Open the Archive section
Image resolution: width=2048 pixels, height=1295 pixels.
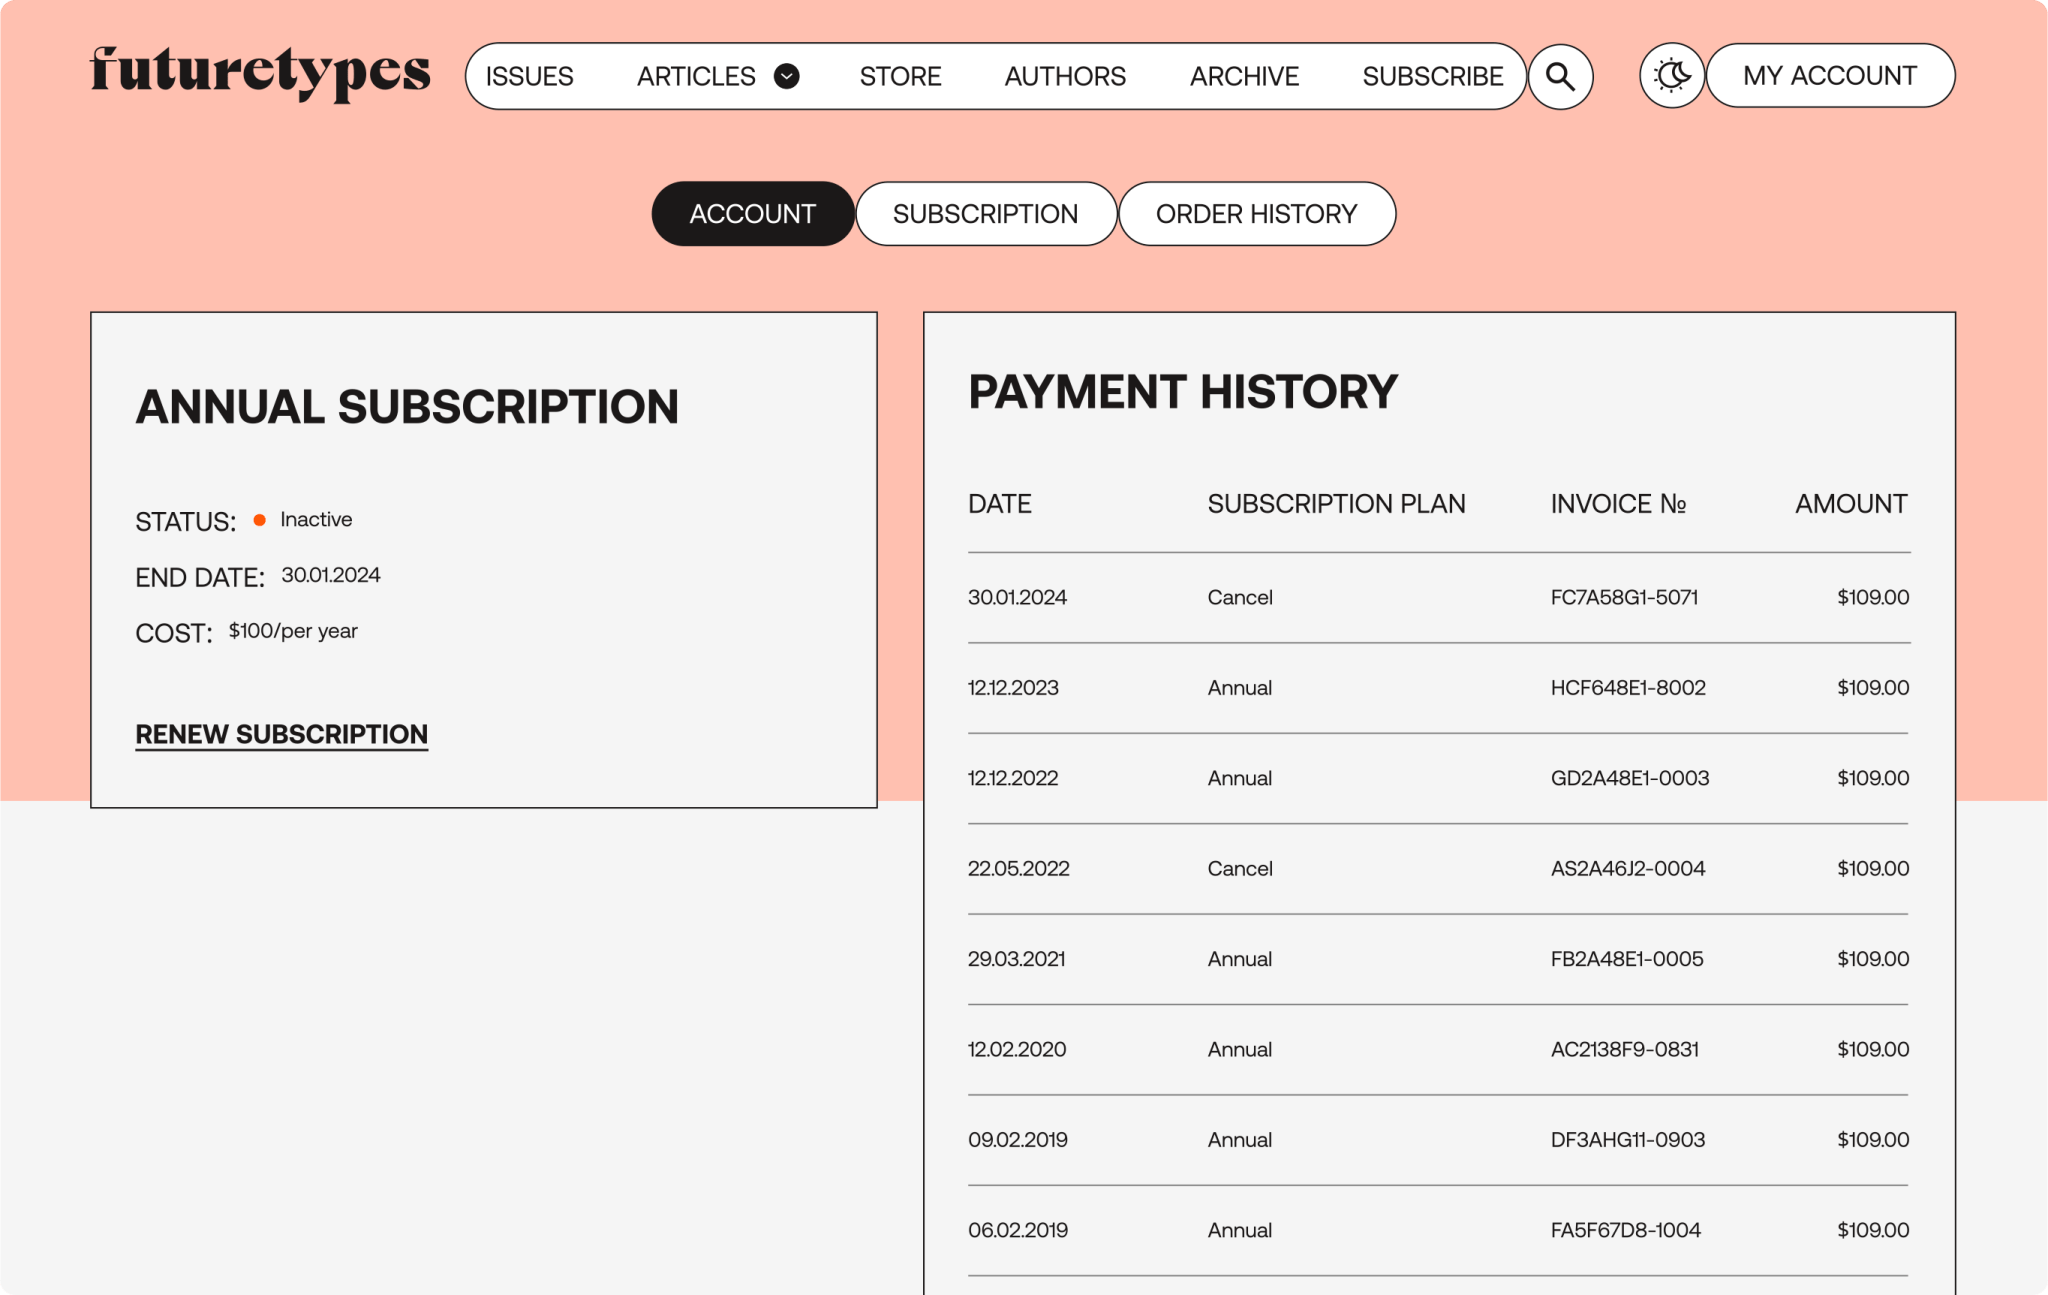(x=1244, y=76)
